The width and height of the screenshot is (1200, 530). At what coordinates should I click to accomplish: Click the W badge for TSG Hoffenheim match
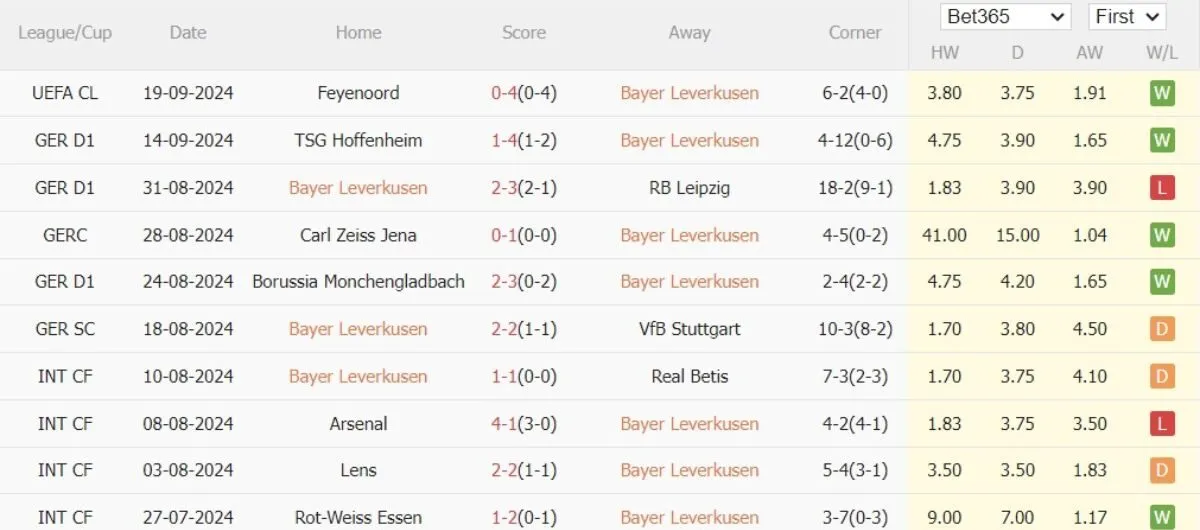click(x=1161, y=141)
